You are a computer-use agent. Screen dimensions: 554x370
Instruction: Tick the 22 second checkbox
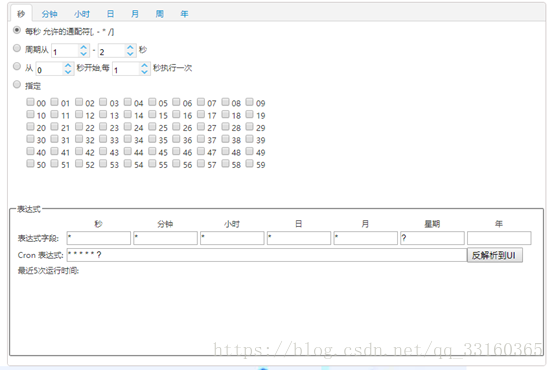(x=79, y=127)
